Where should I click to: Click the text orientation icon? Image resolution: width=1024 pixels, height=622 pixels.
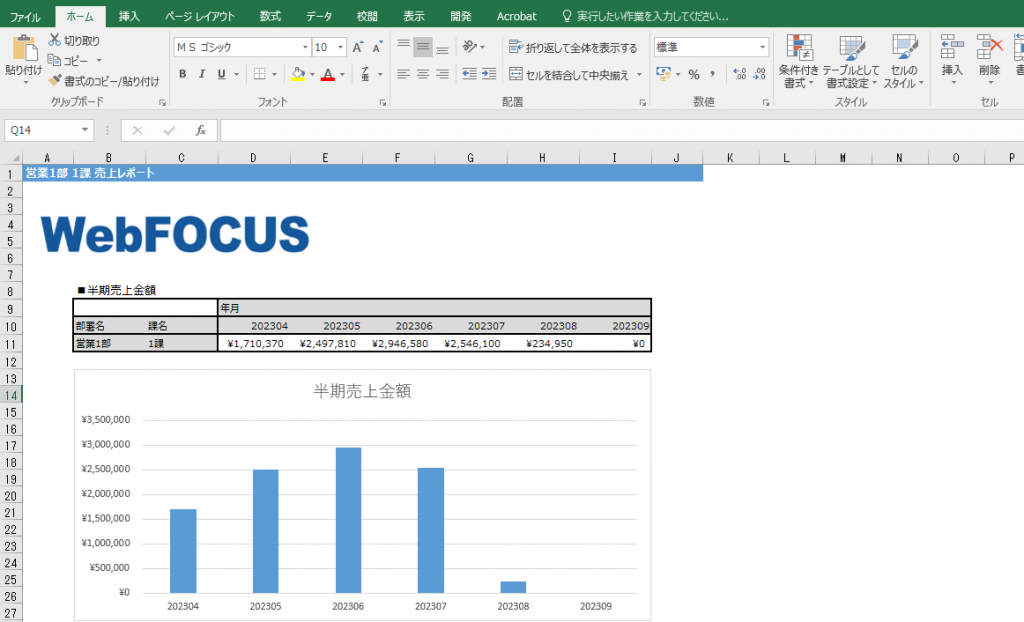tap(470, 46)
